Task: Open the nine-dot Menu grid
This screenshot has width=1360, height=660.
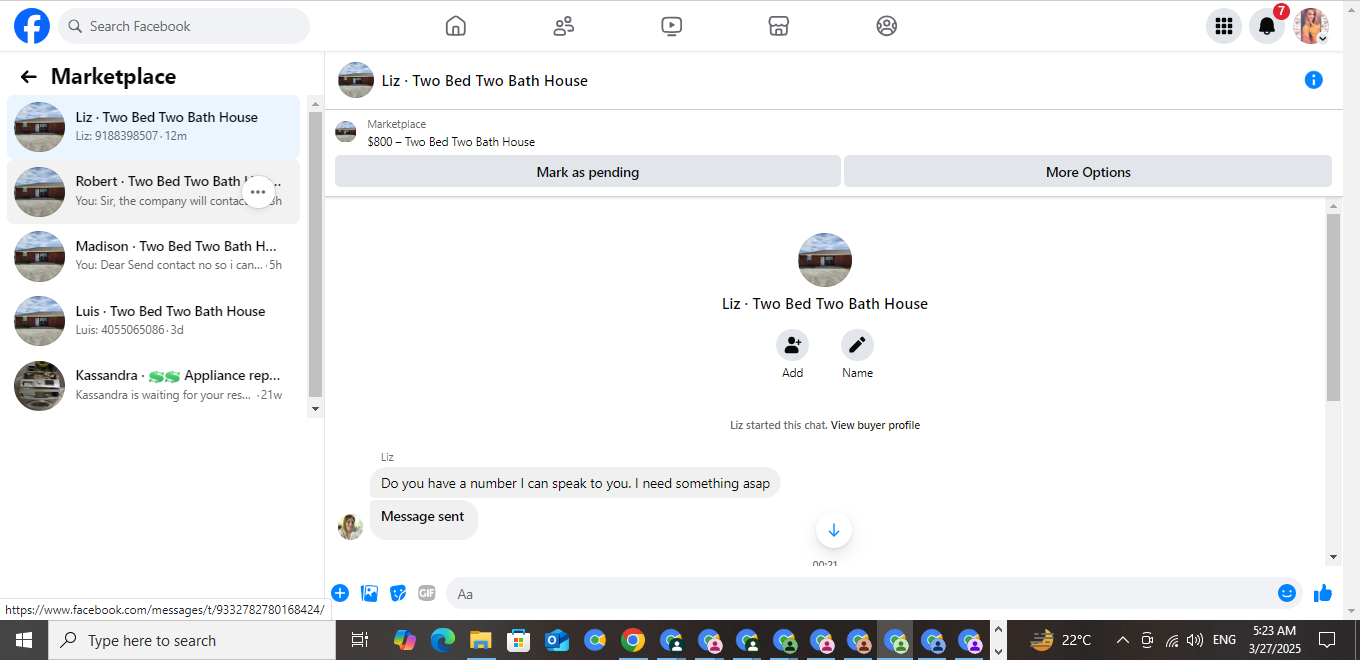Action: pos(1224,26)
